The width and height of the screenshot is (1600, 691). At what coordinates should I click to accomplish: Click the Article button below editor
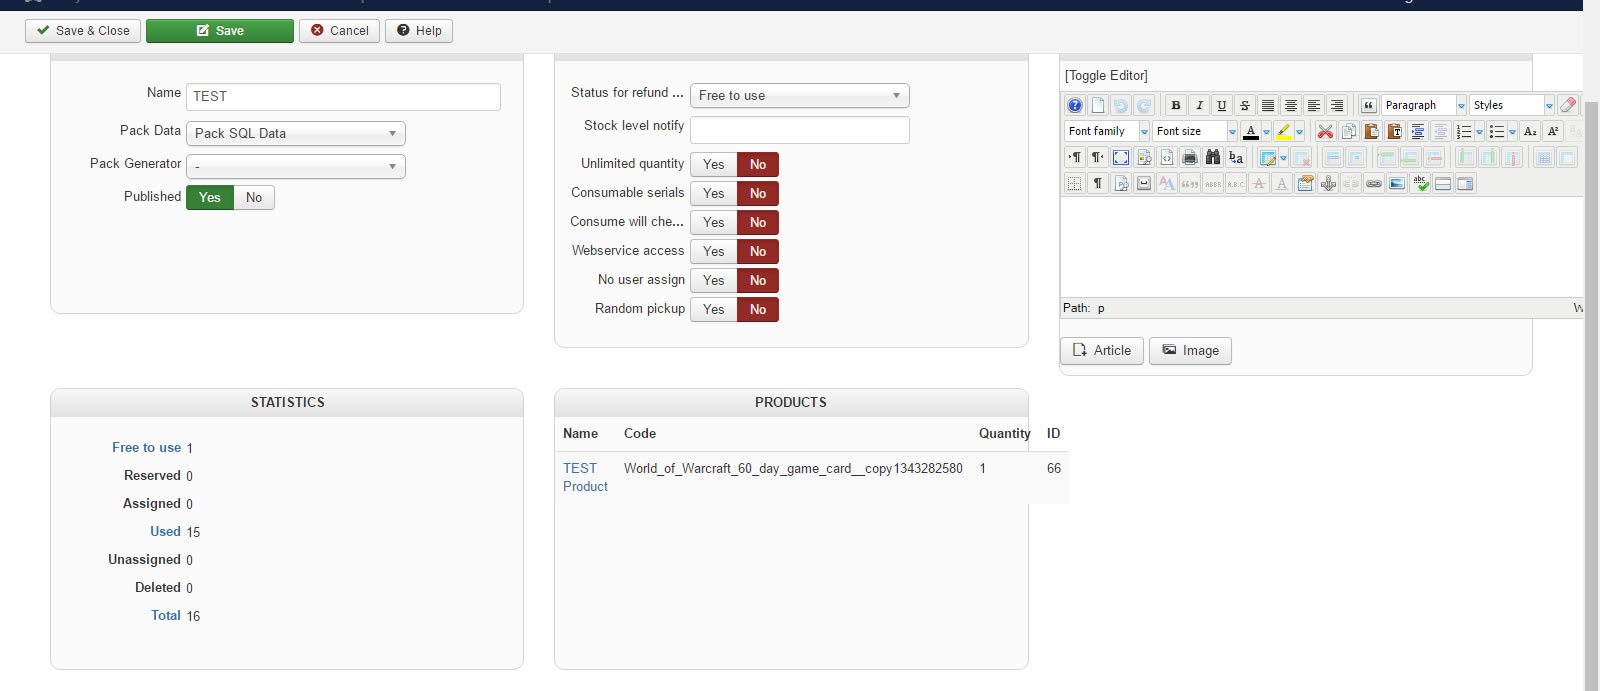[1102, 350]
